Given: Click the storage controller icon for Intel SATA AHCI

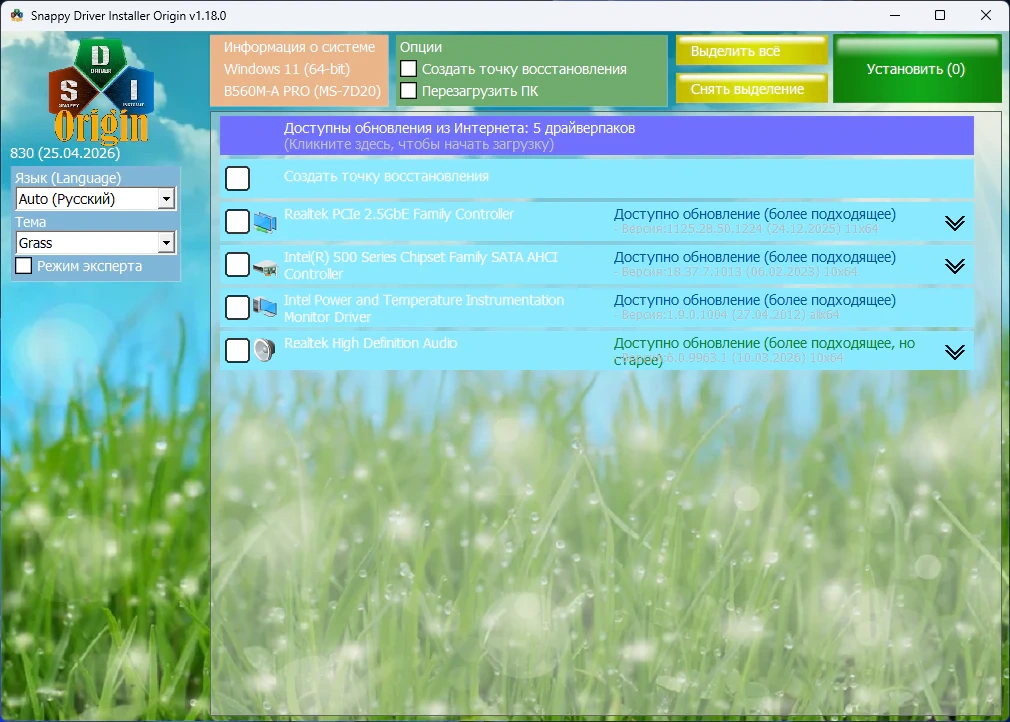Looking at the screenshot, I should [x=265, y=267].
